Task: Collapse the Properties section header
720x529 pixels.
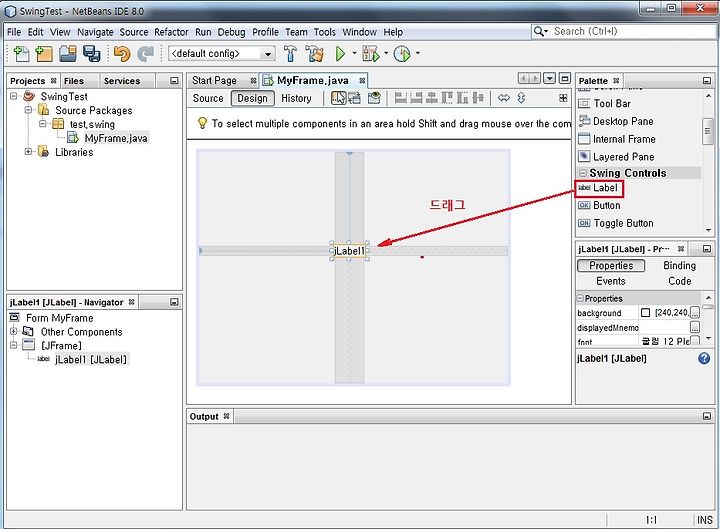Action: coord(580,298)
